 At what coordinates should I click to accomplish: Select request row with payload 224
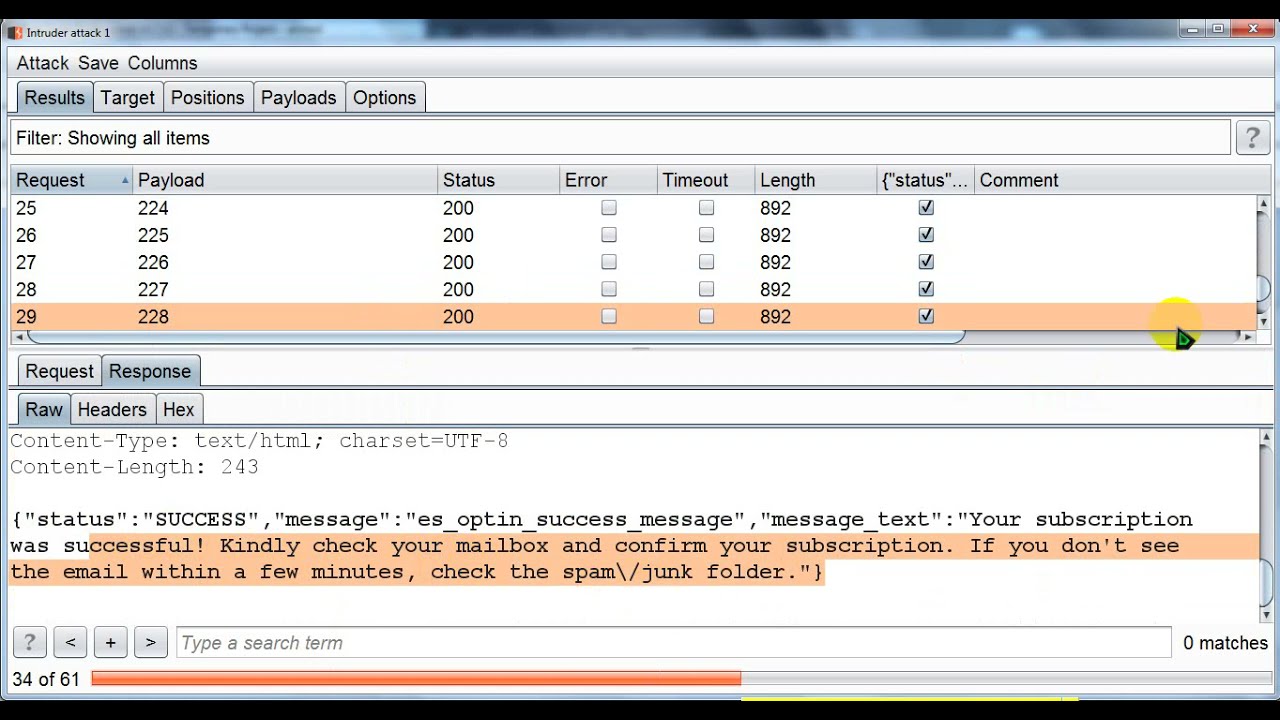click(633, 208)
